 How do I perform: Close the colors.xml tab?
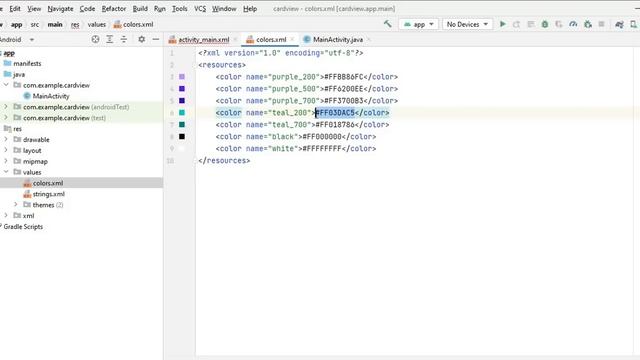pyautogui.click(x=292, y=40)
